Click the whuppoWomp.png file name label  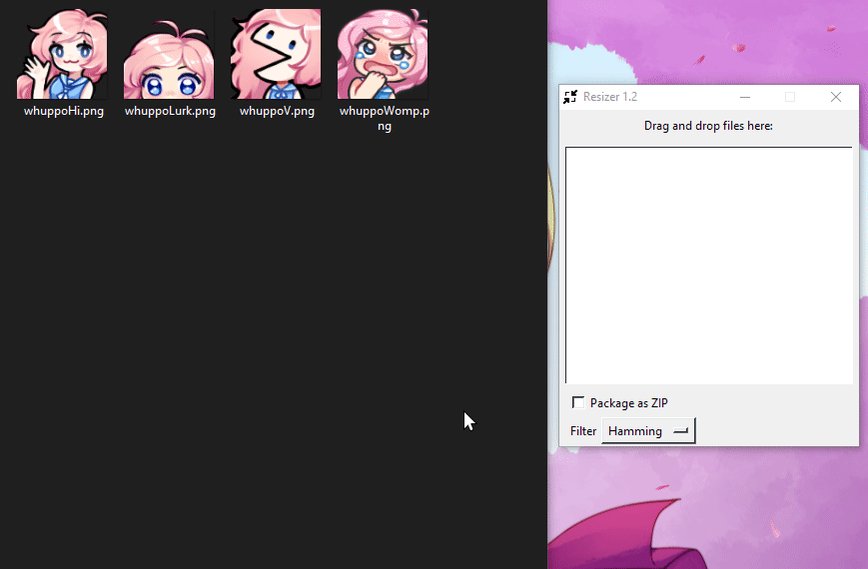[x=384, y=118]
